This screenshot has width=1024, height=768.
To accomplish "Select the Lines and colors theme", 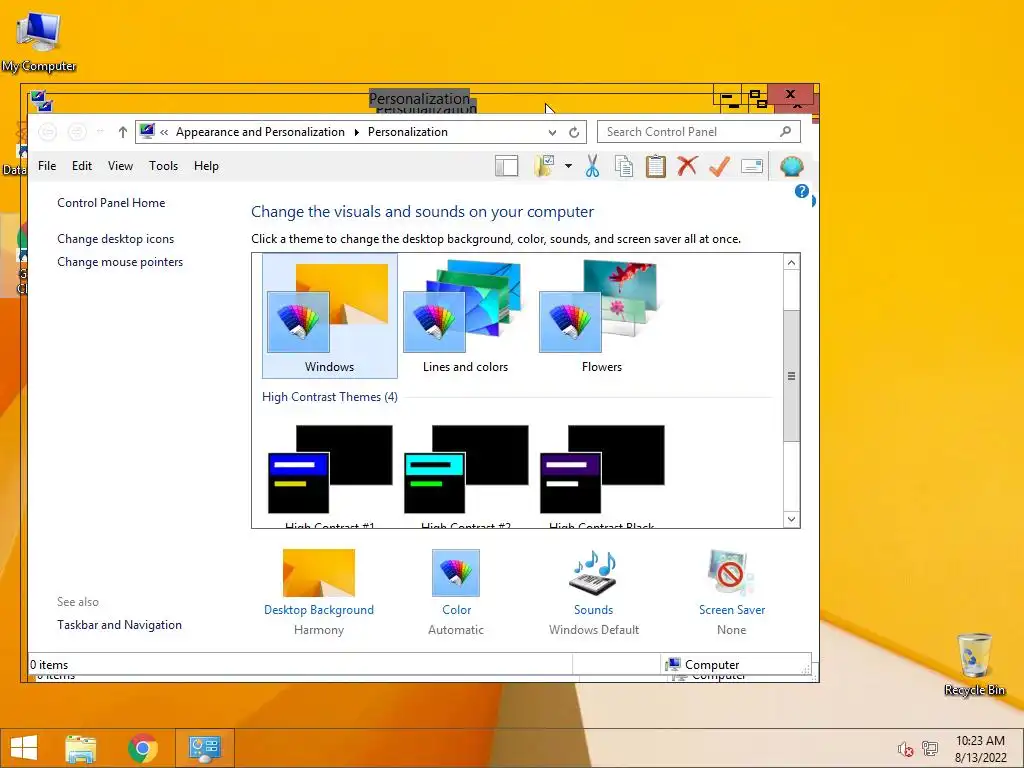I will pyautogui.click(x=465, y=316).
